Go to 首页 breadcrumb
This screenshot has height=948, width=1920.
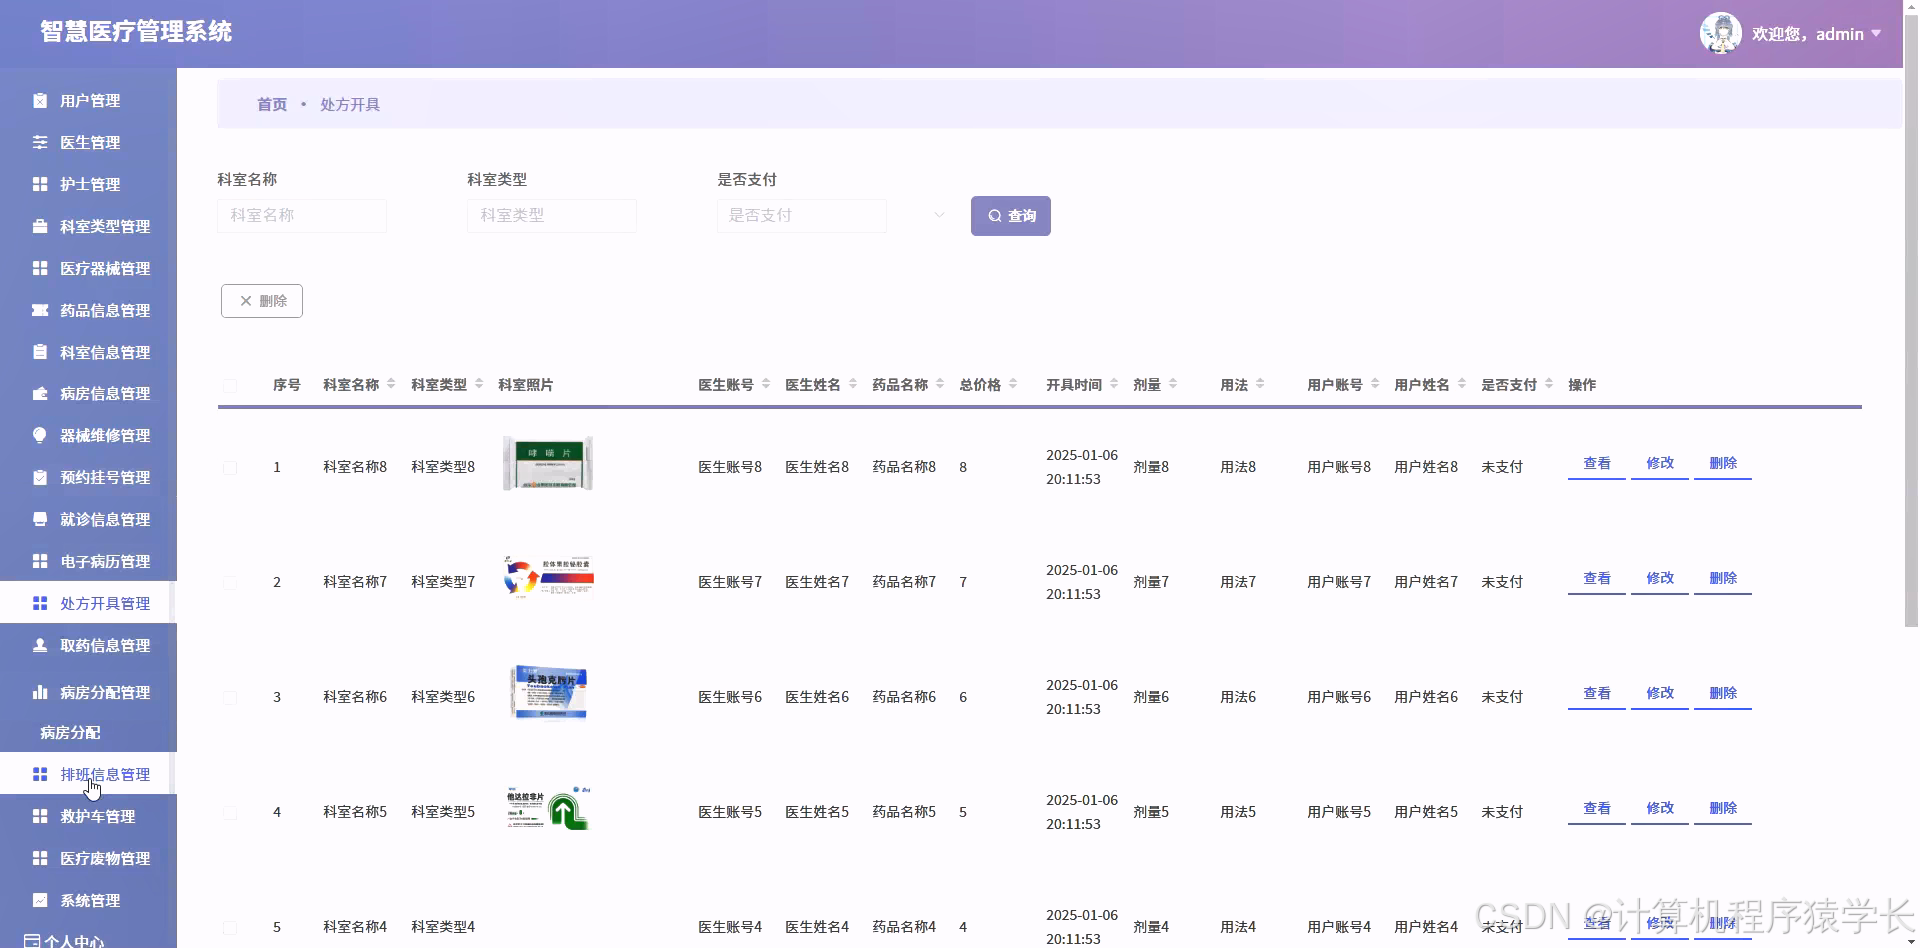coord(272,104)
